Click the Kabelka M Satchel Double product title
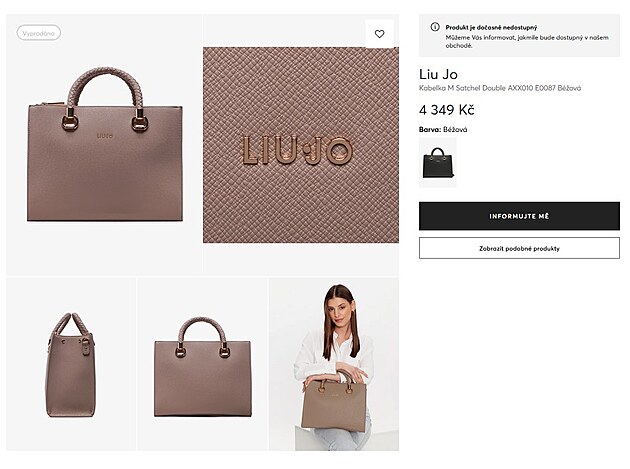The width and height of the screenshot is (630, 469). coord(500,88)
